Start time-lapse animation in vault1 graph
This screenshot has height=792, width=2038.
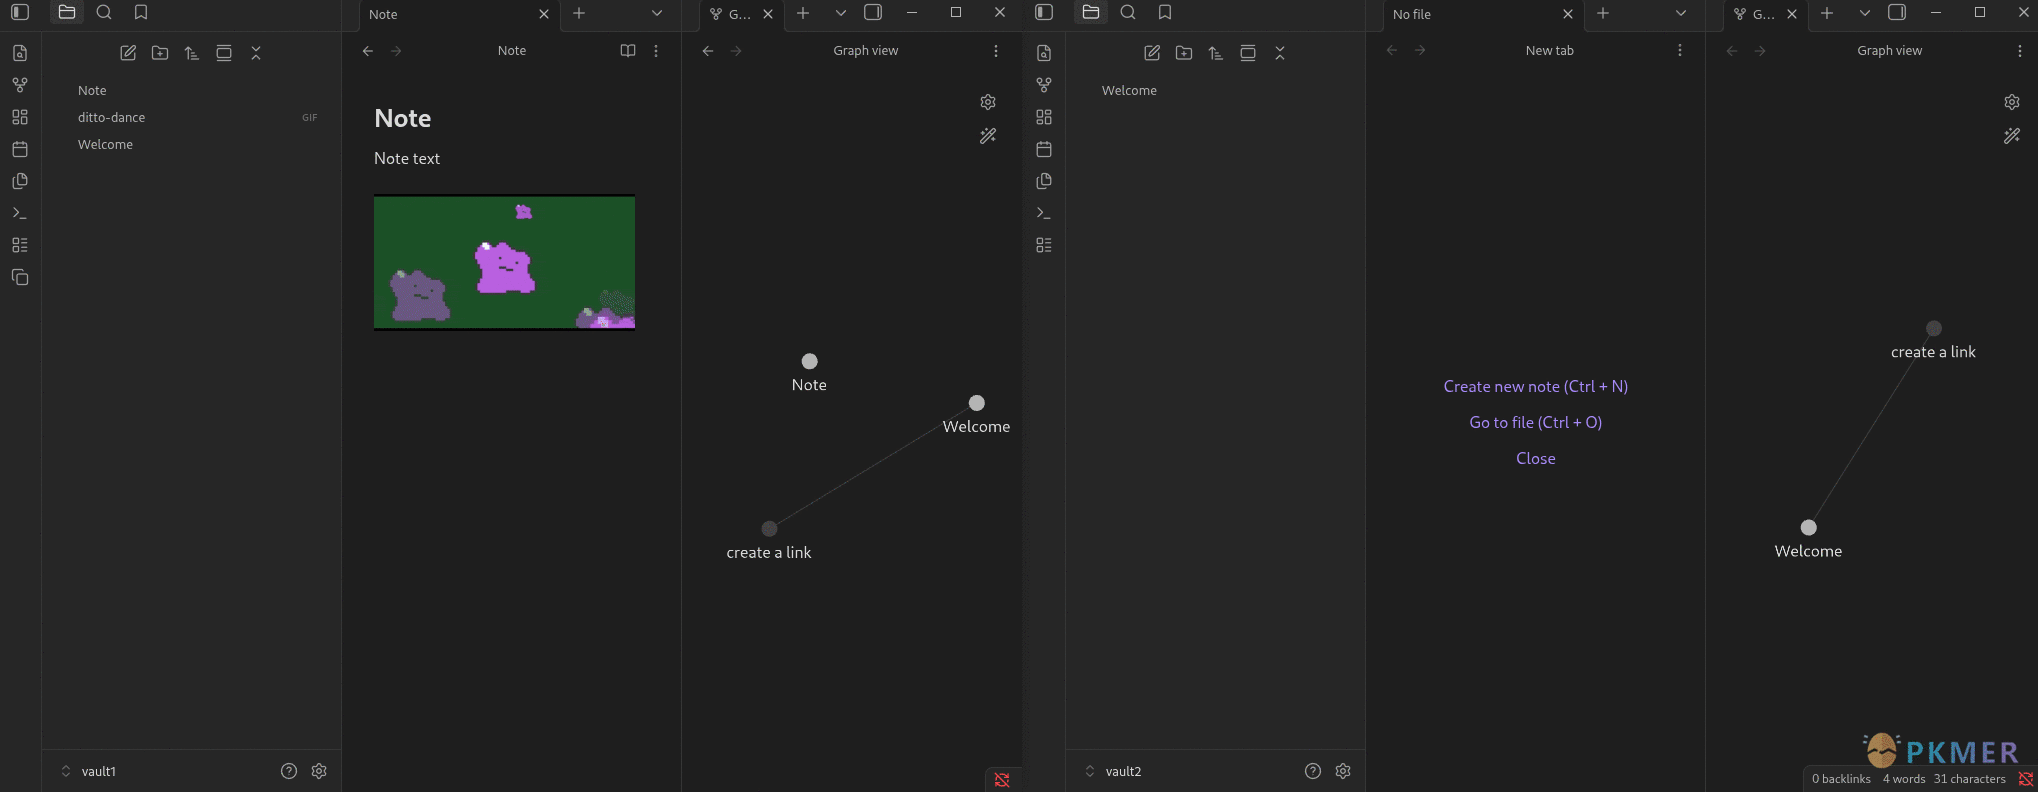click(988, 136)
